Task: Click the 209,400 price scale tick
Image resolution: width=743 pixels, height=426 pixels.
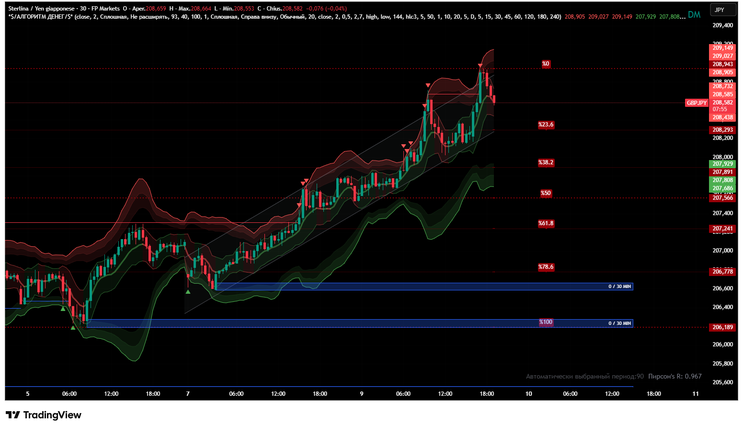Action: (x=722, y=26)
